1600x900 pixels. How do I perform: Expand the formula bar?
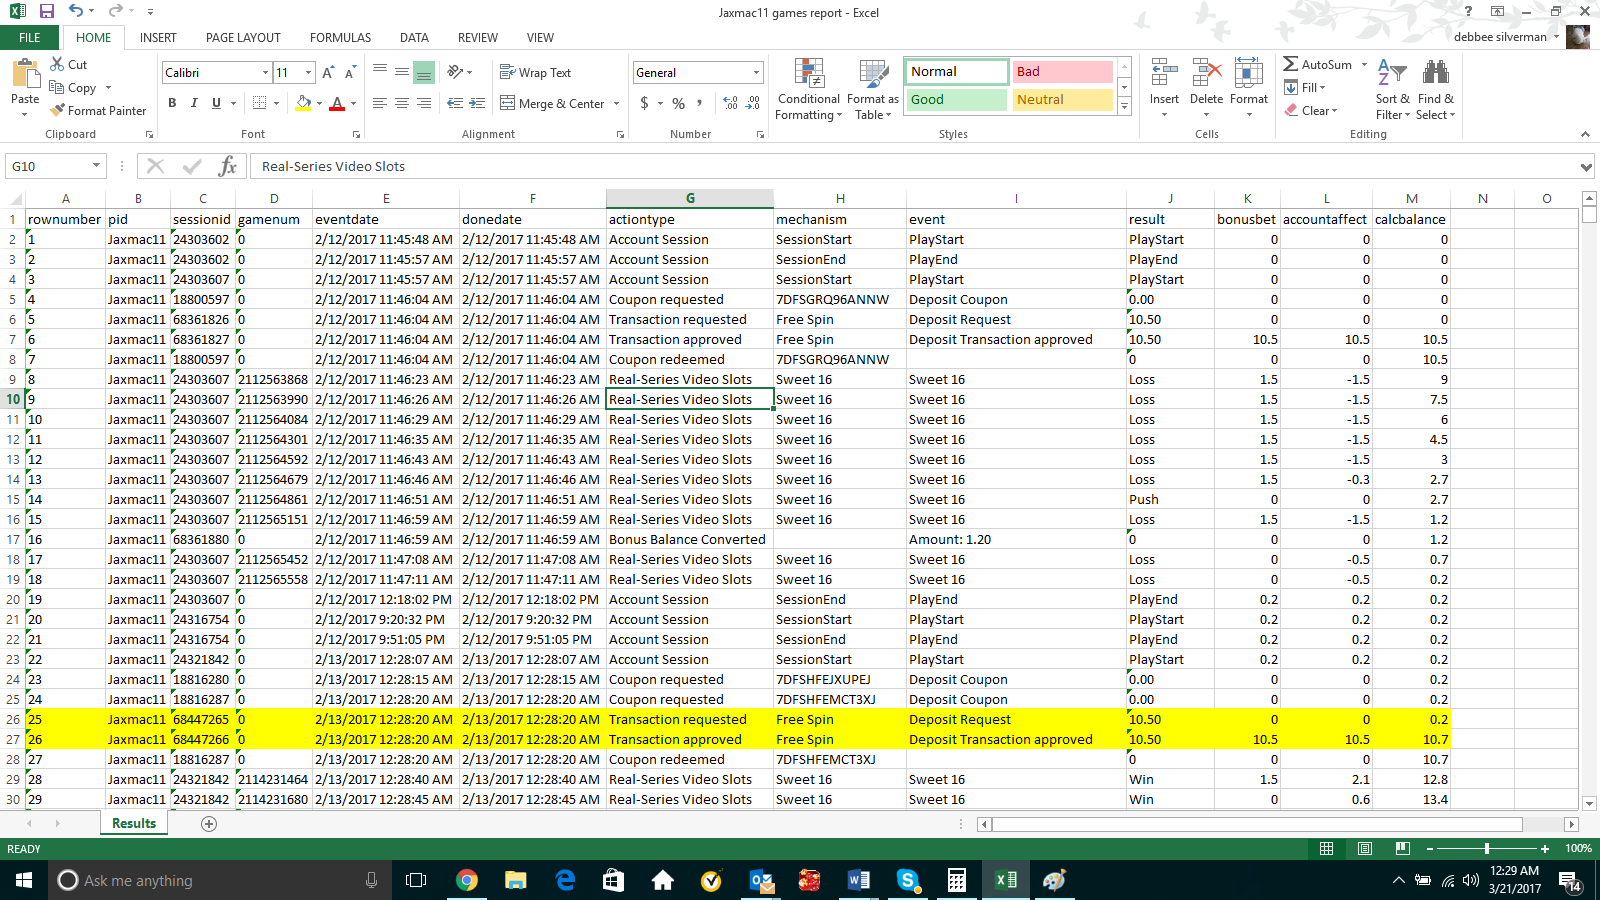point(1587,167)
